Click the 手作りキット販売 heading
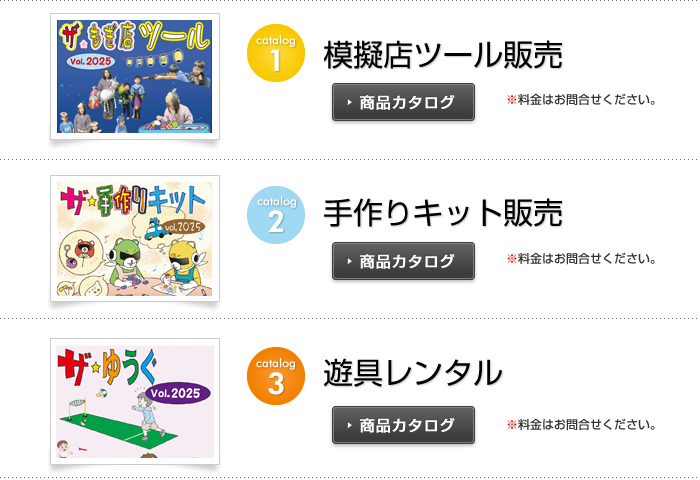The image size is (700, 480). [x=443, y=213]
